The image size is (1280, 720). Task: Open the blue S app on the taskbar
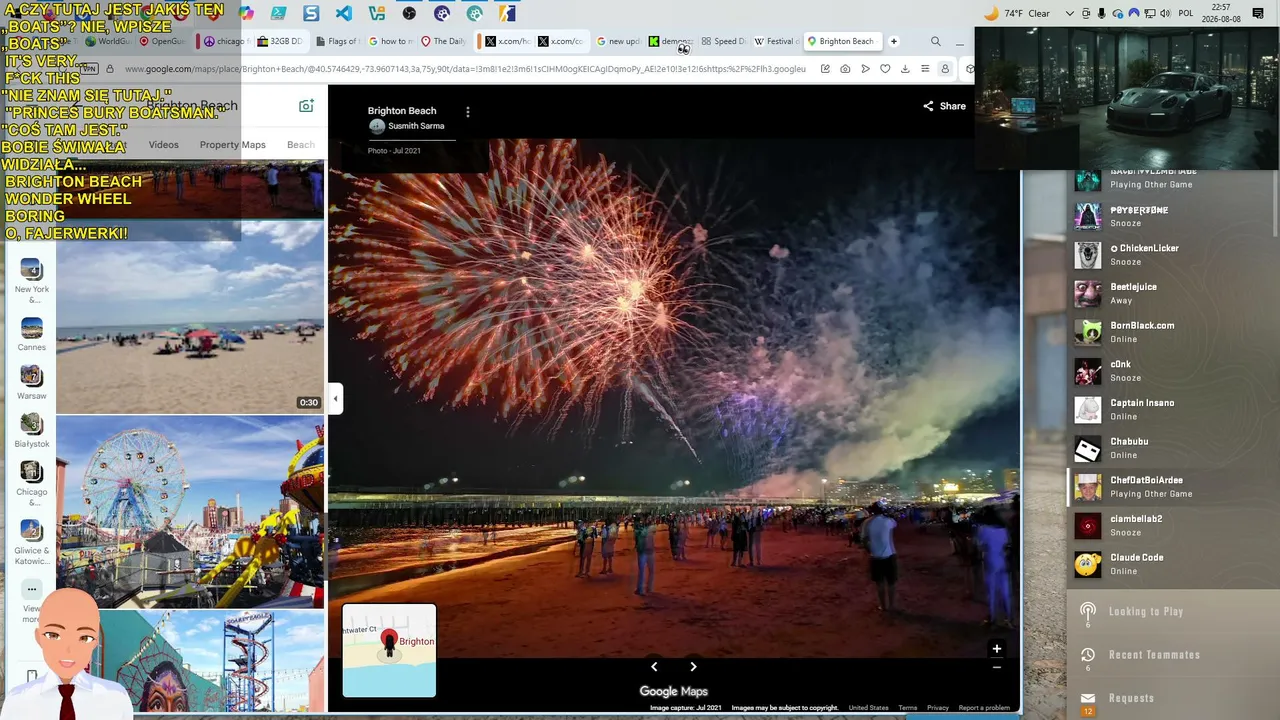(311, 13)
